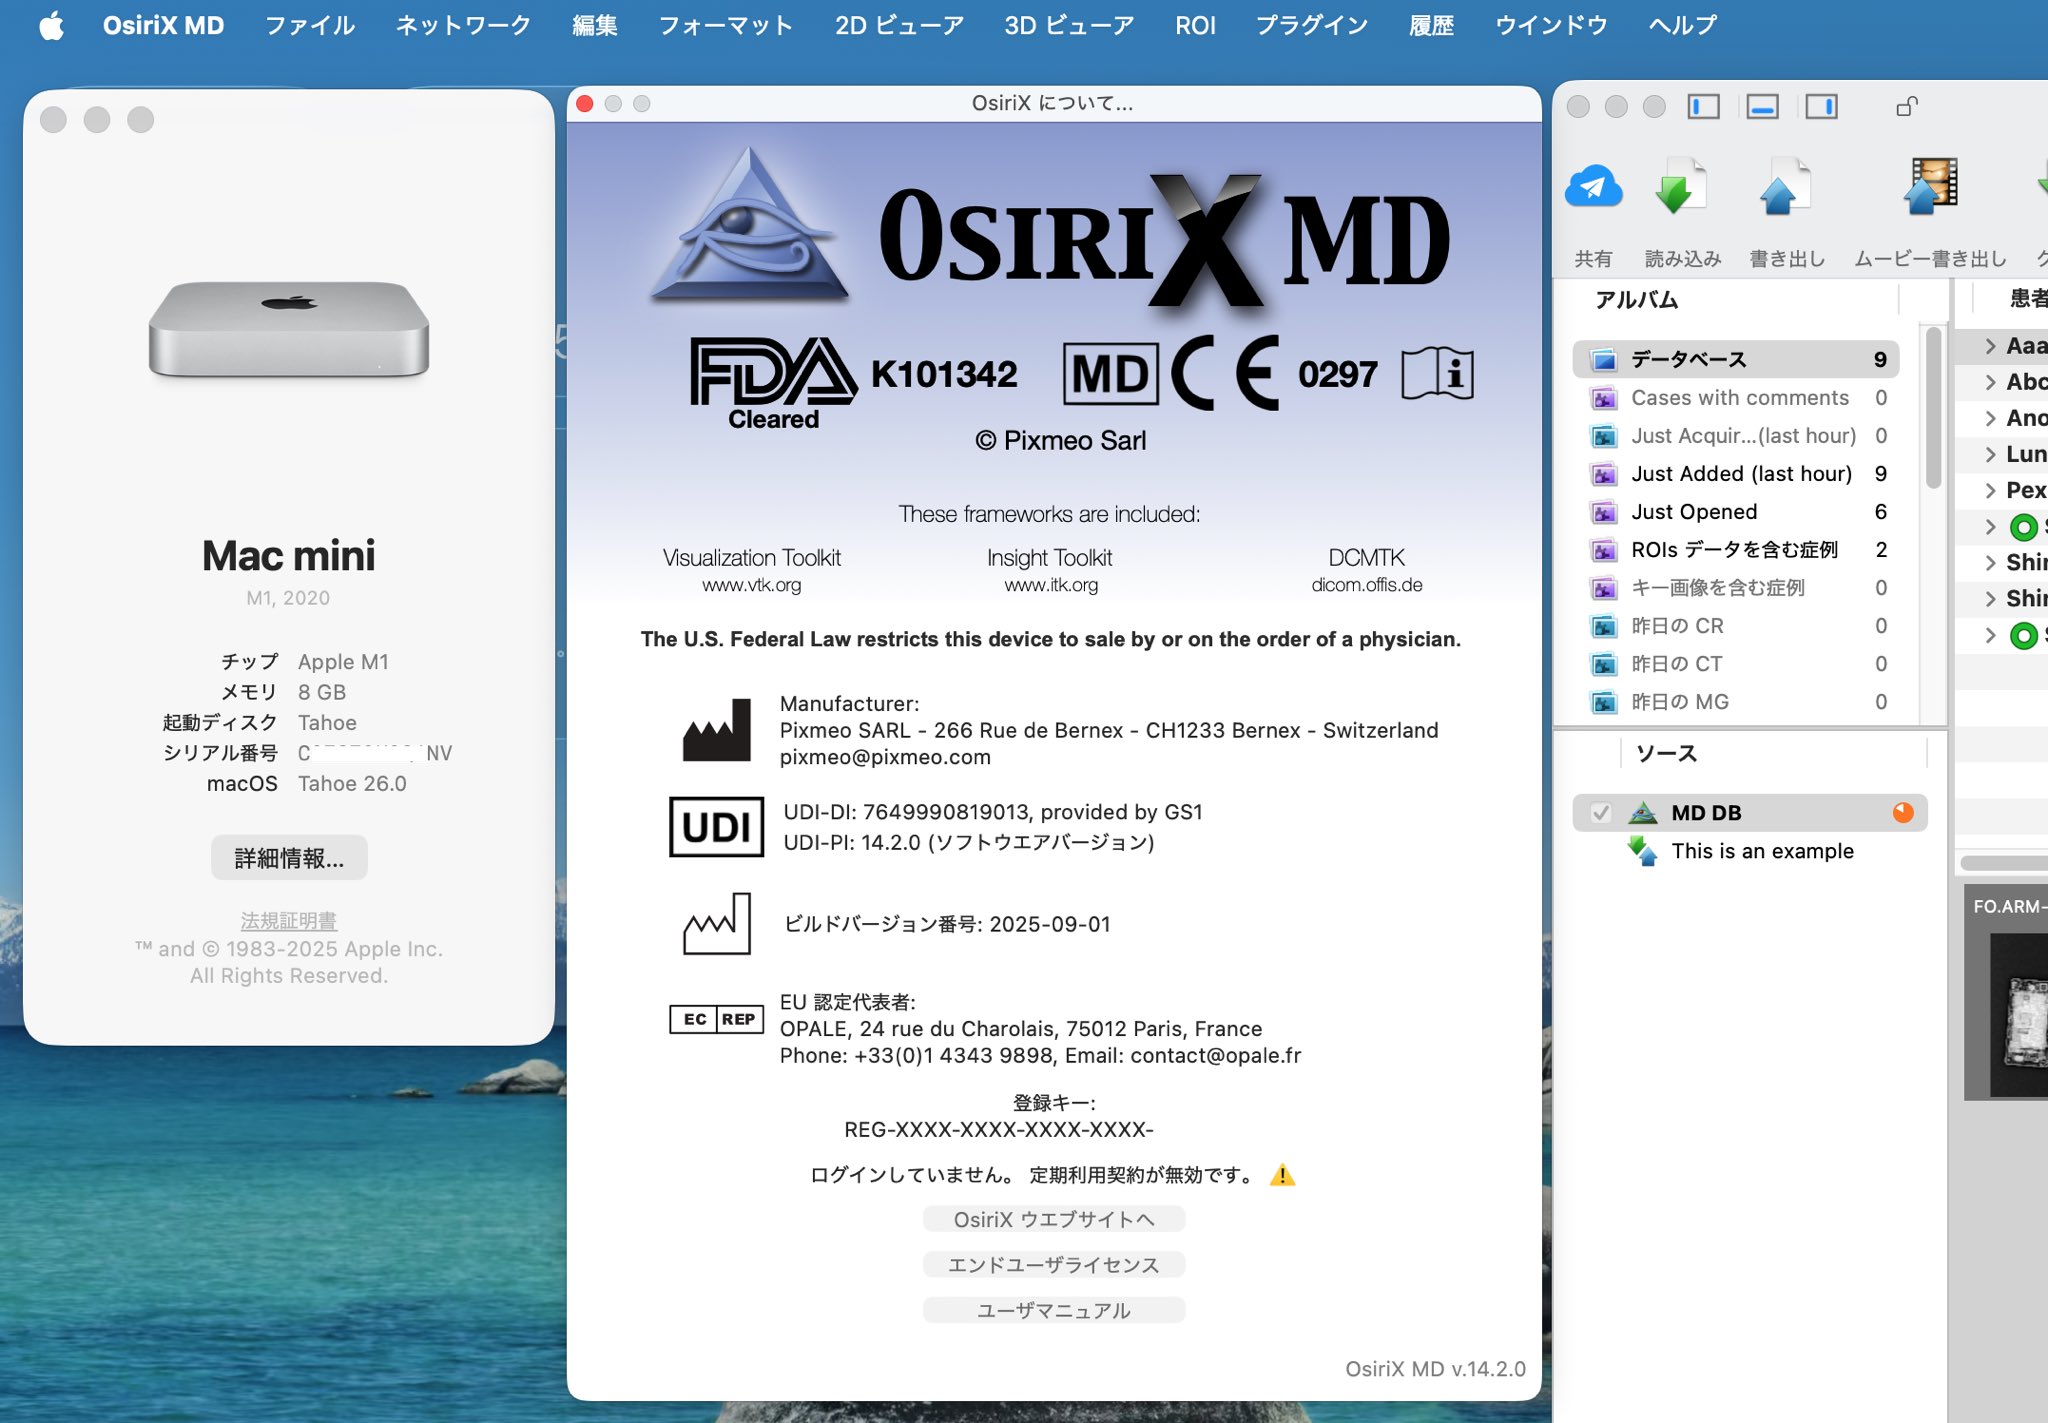
Task: Click the unlocked padlock icon
Action: tap(1907, 106)
